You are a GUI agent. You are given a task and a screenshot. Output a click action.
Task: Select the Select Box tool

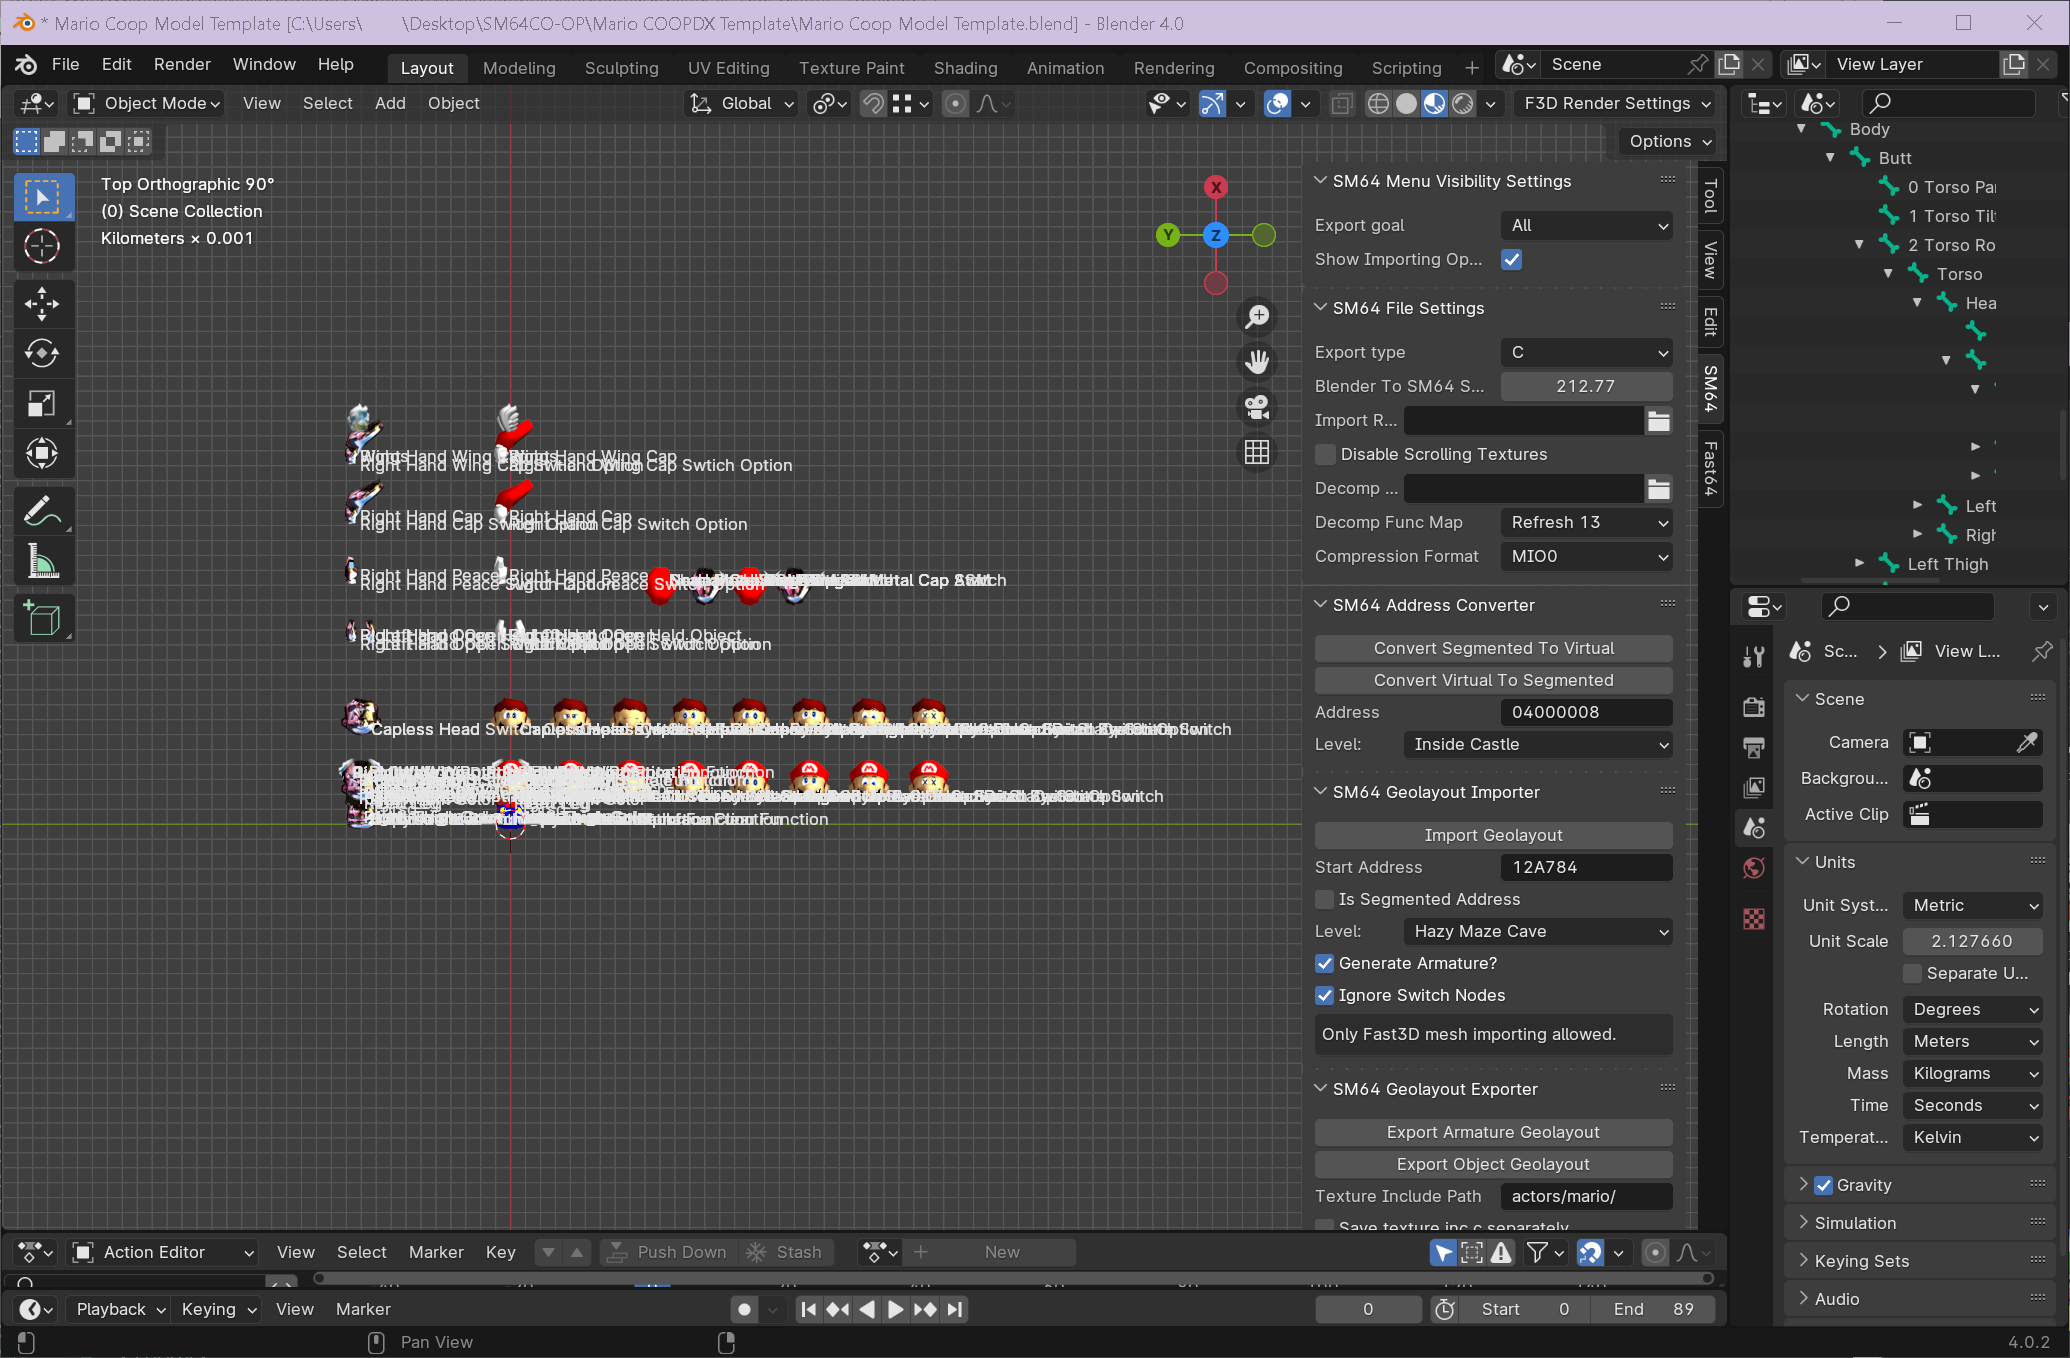tap(42, 197)
